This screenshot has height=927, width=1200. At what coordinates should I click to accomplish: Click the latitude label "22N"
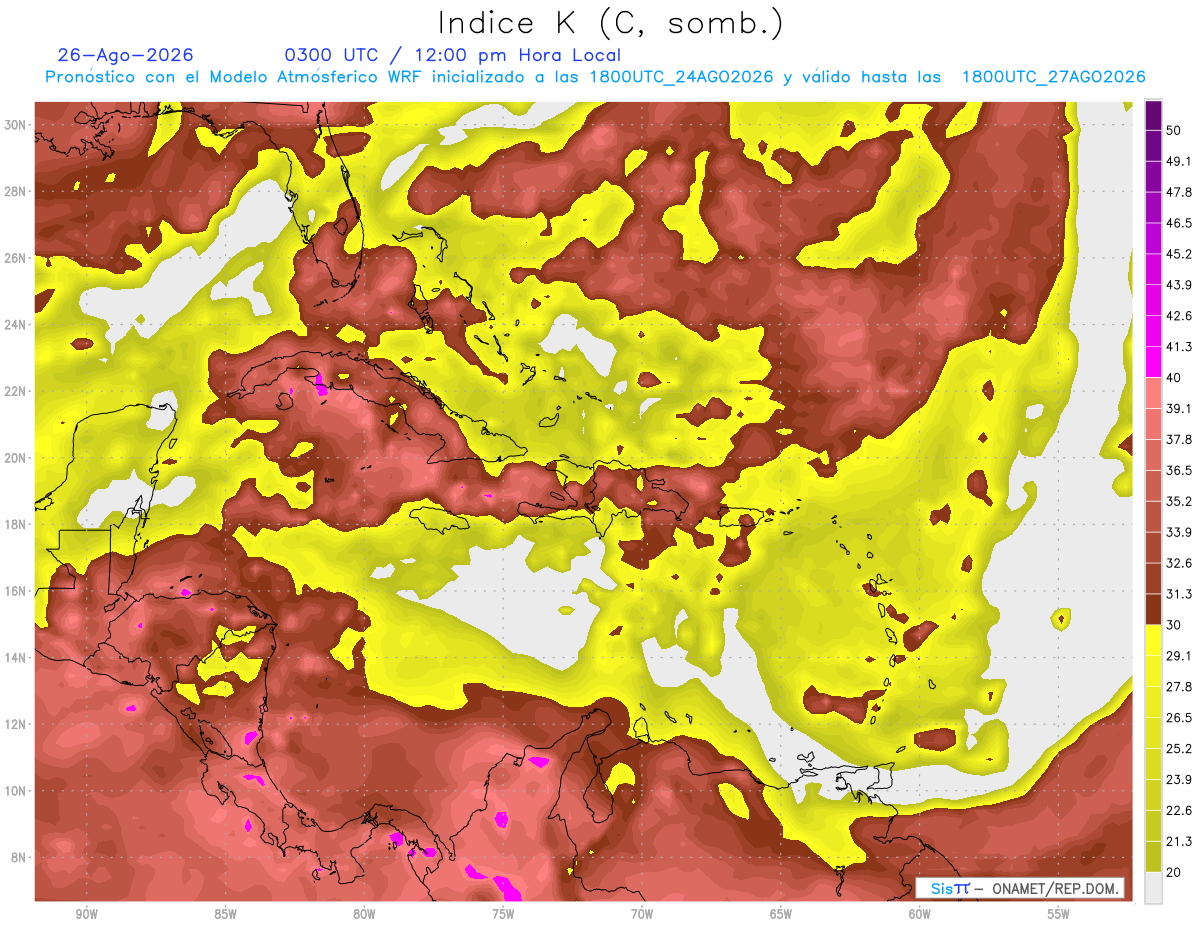click(x=15, y=391)
